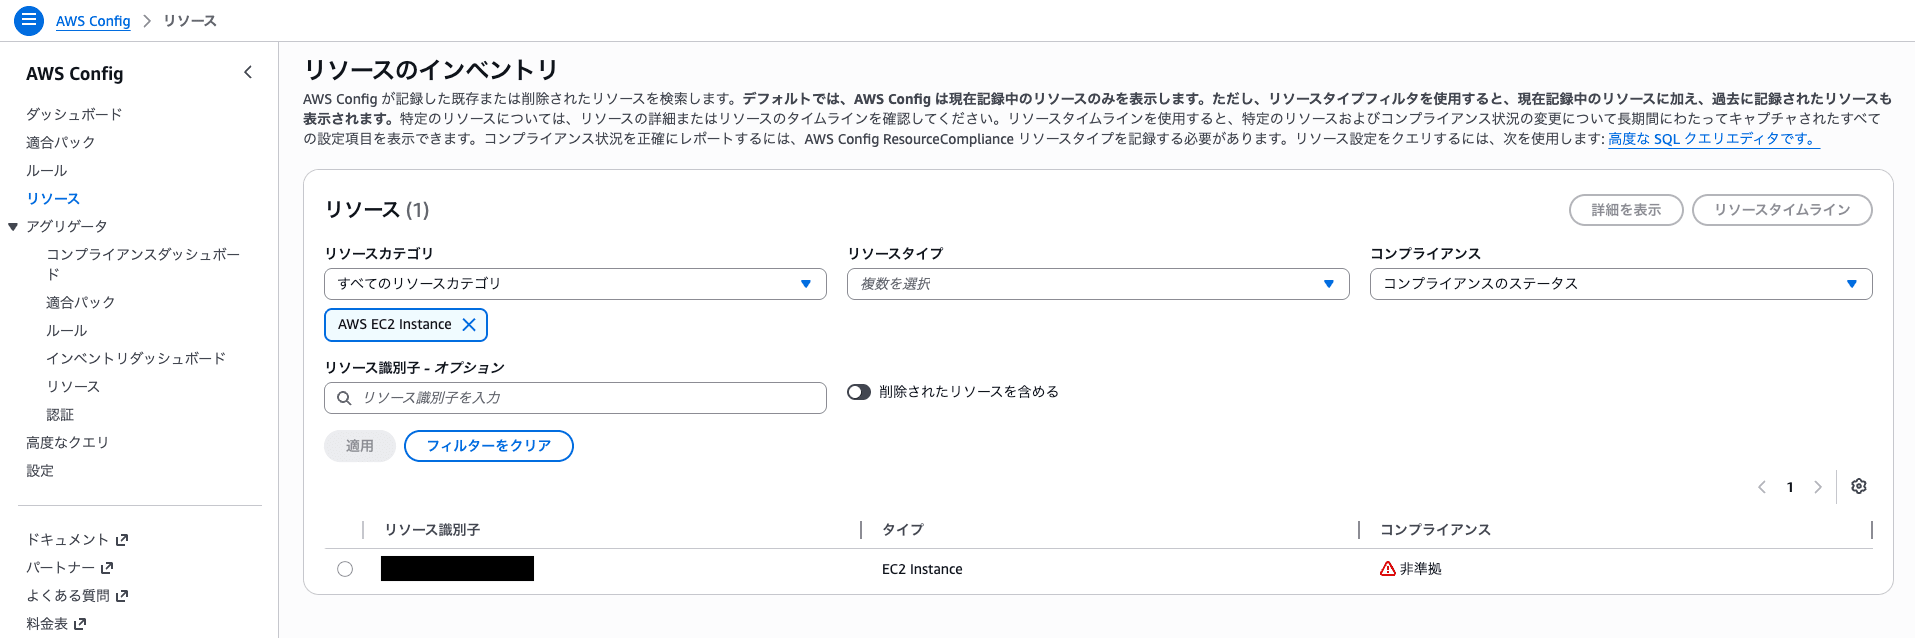Click the EC2 Instance type cell
The image size is (1915, 638).
pos(922,569)
